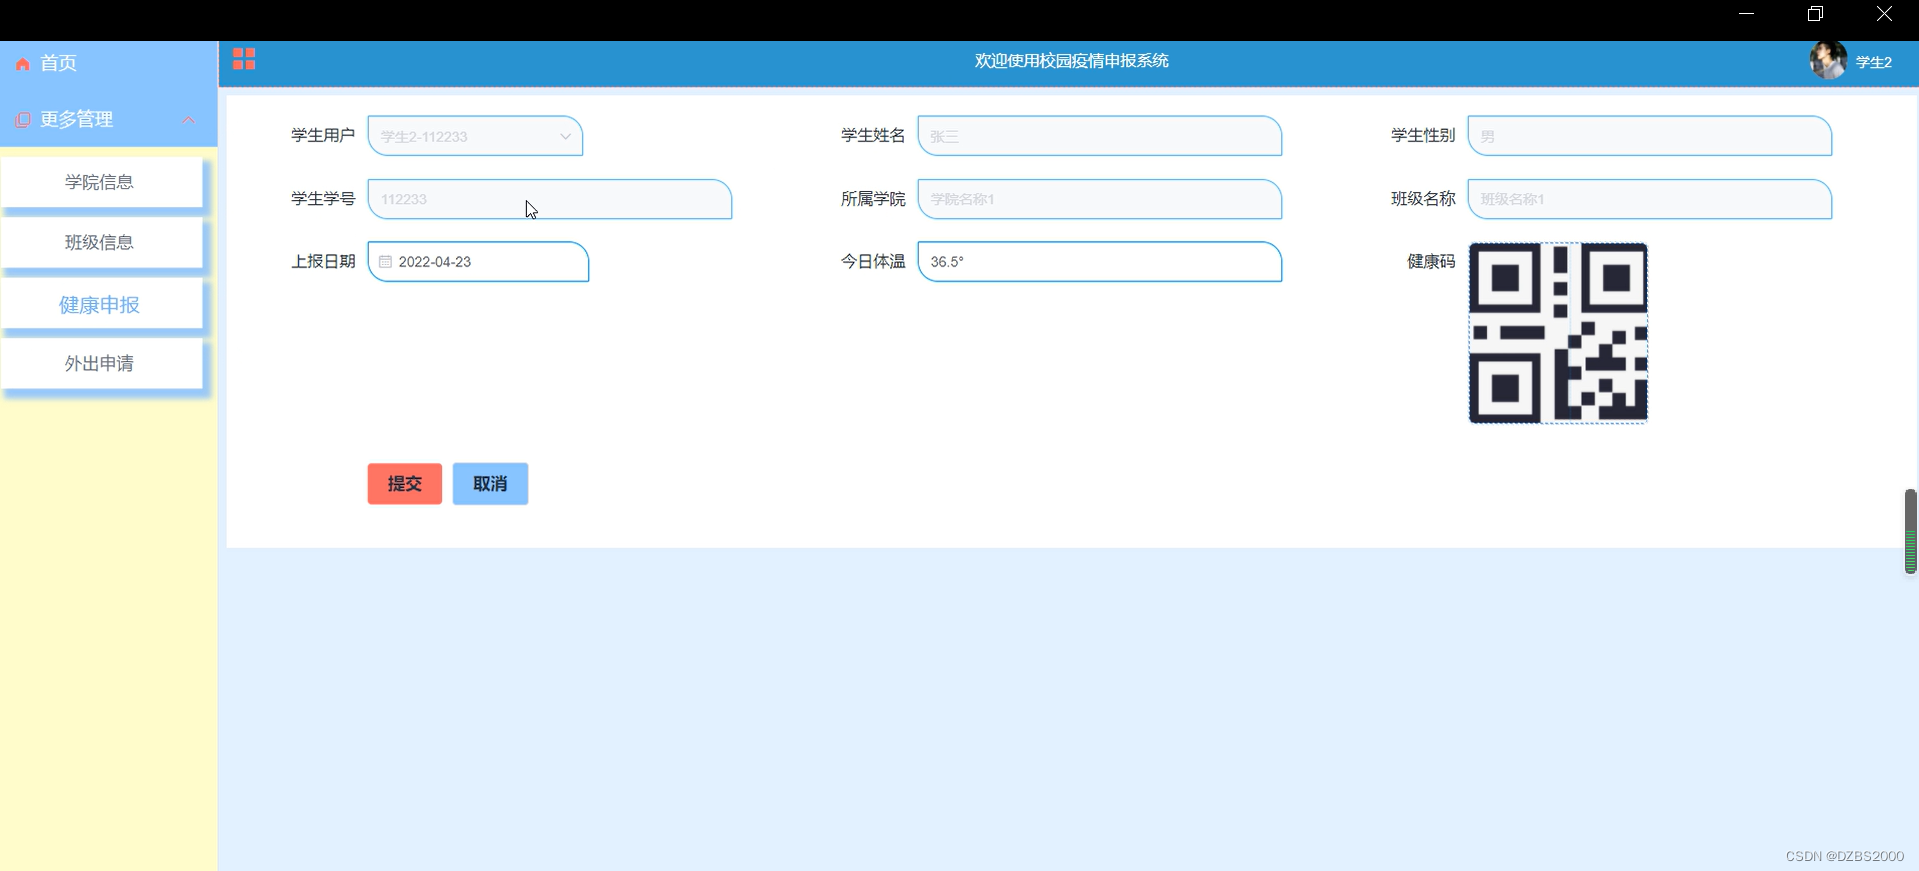Open 班级信息 in the sidebar
This screenshot has height=871, width=1919.
pyautogui.click(x=101, y=243)
